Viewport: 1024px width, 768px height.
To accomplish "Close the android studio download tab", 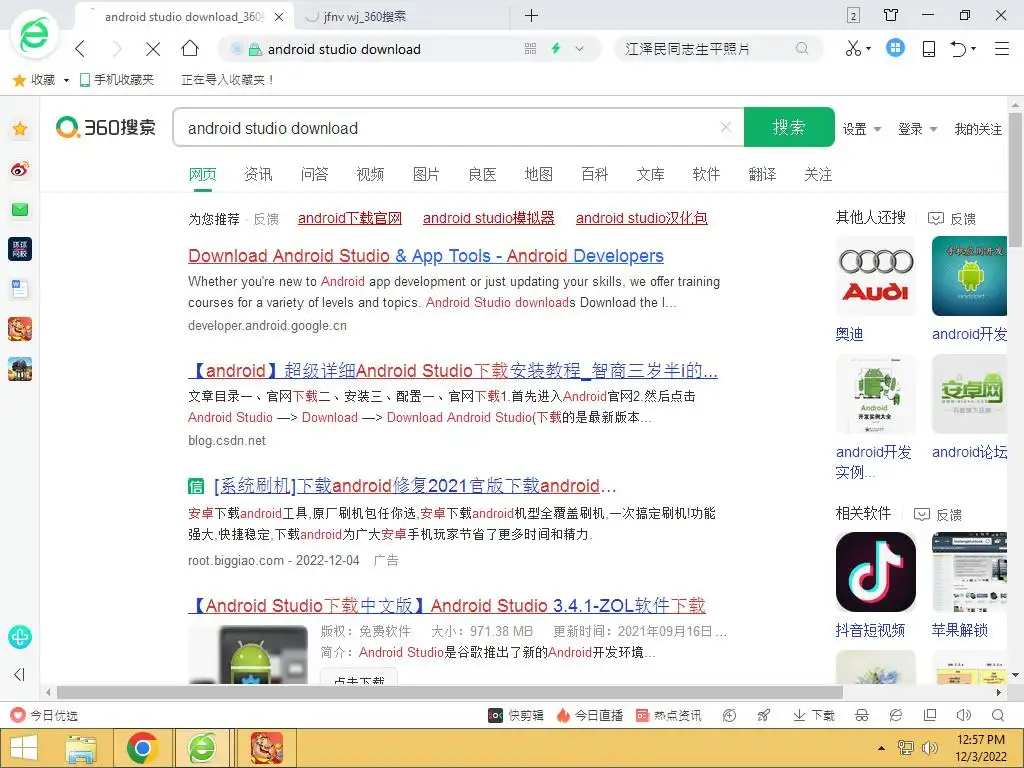I will (279, 17).
